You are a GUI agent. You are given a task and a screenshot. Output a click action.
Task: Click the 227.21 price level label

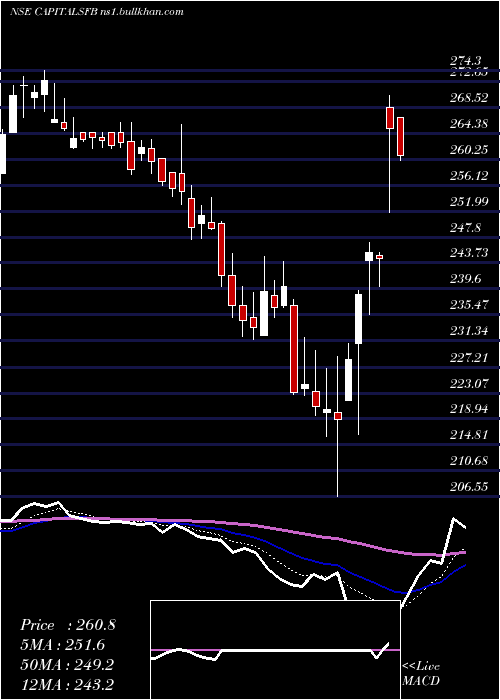pos(469,357)
